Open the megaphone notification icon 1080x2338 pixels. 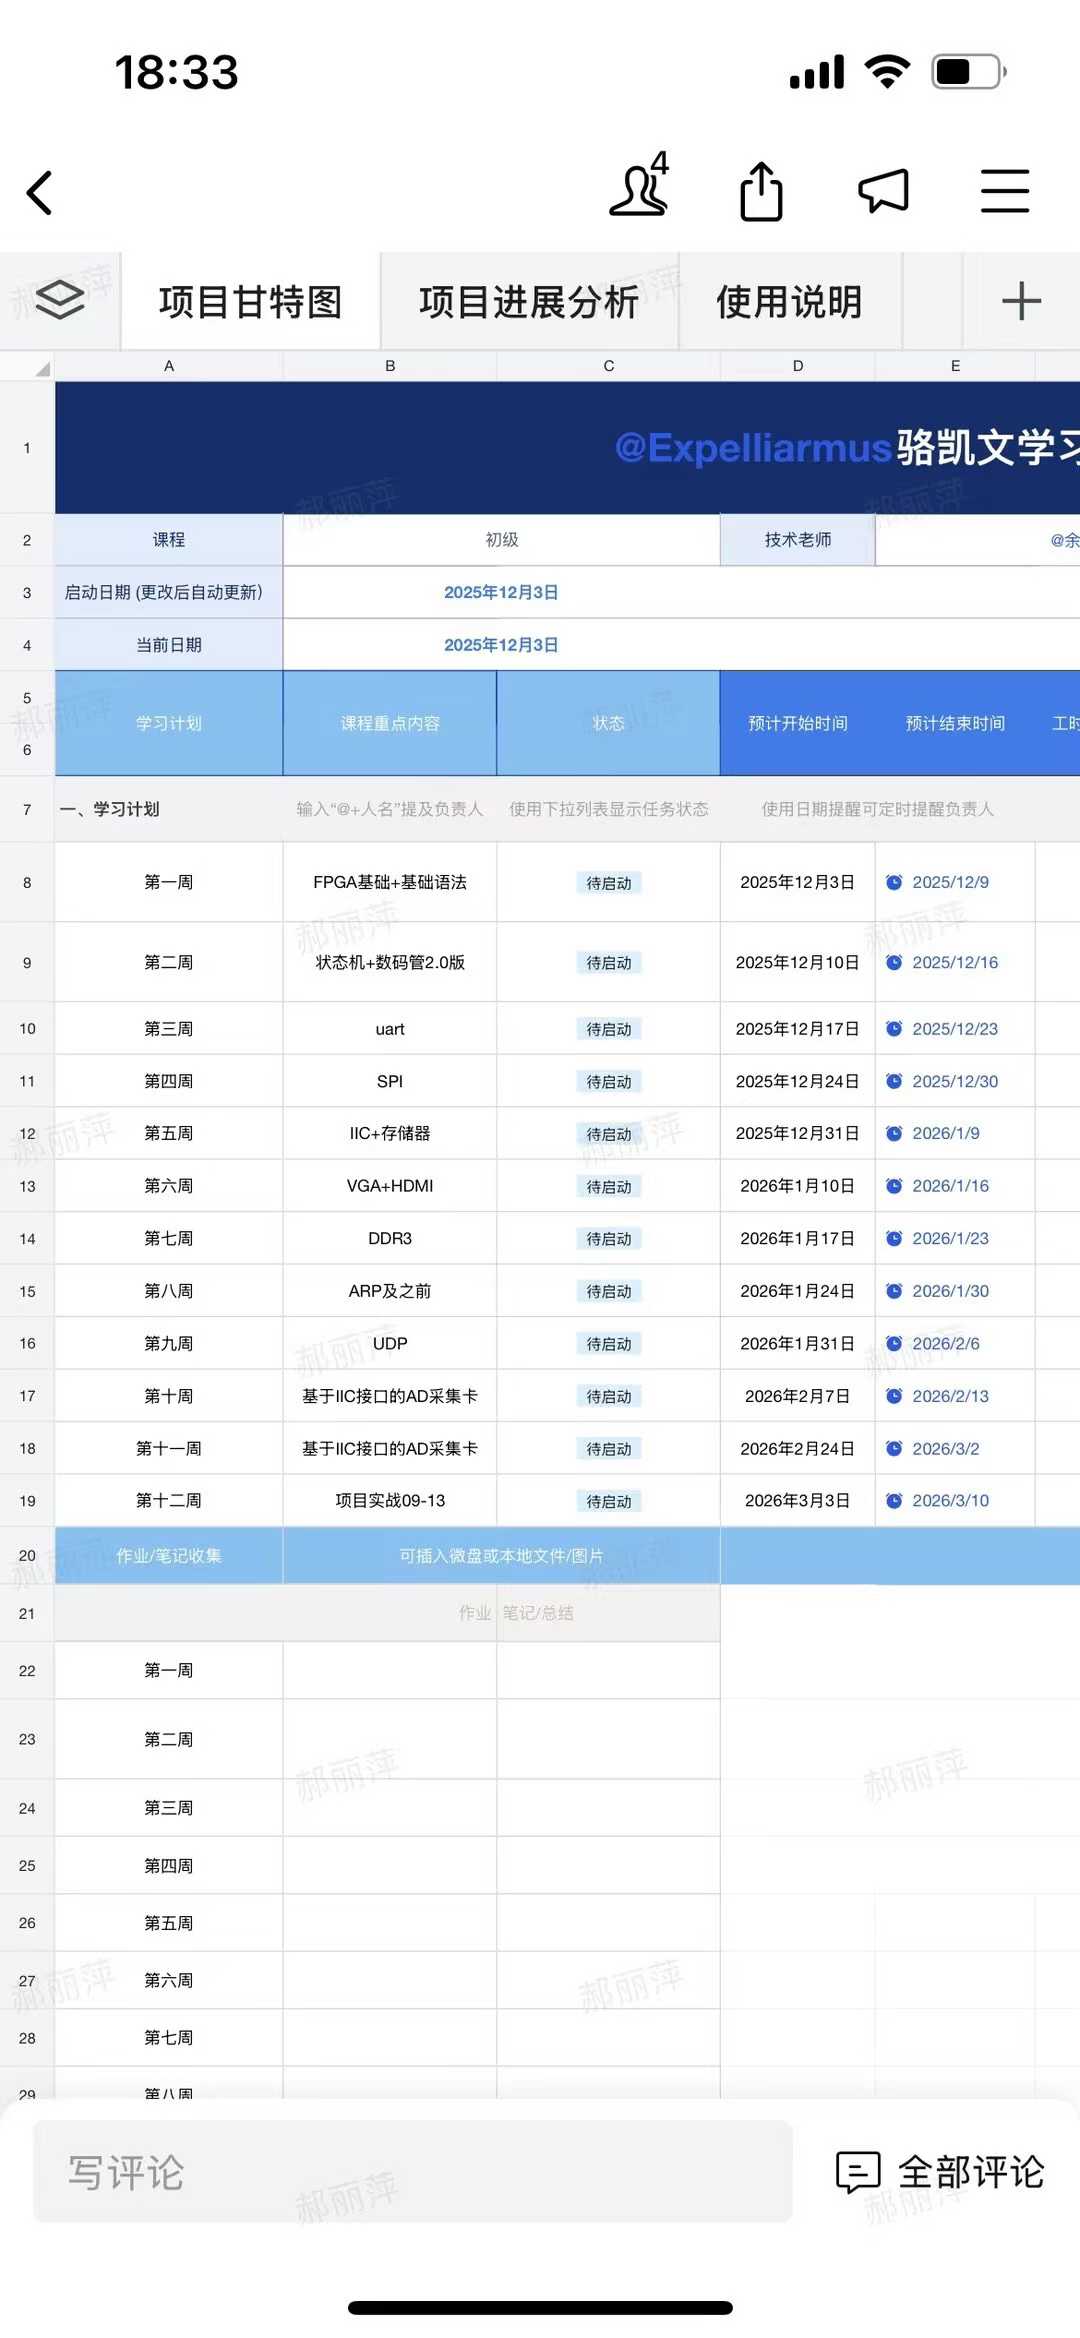tap(883, 190)
